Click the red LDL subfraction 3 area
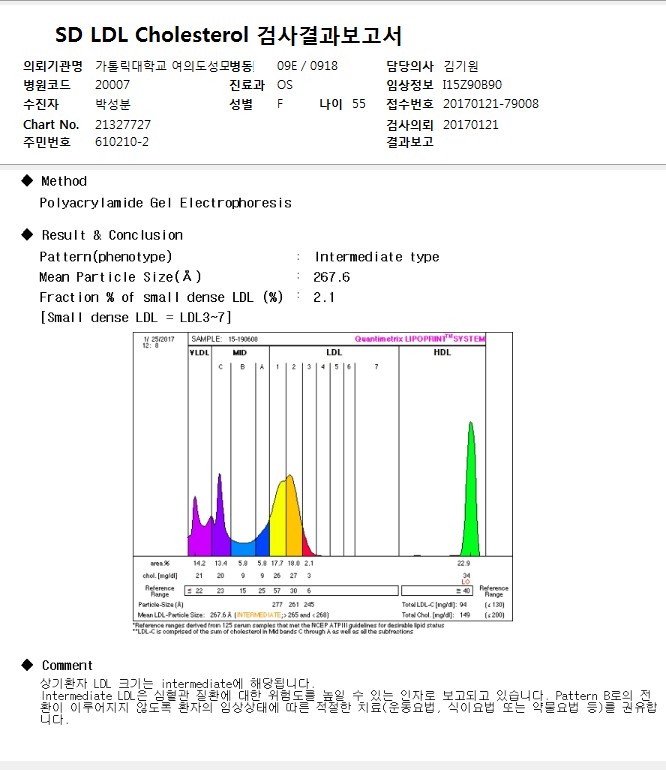Image resolution: width=666 pixels, height=770 pixels. pyautogui.click(x=307, y=547)
